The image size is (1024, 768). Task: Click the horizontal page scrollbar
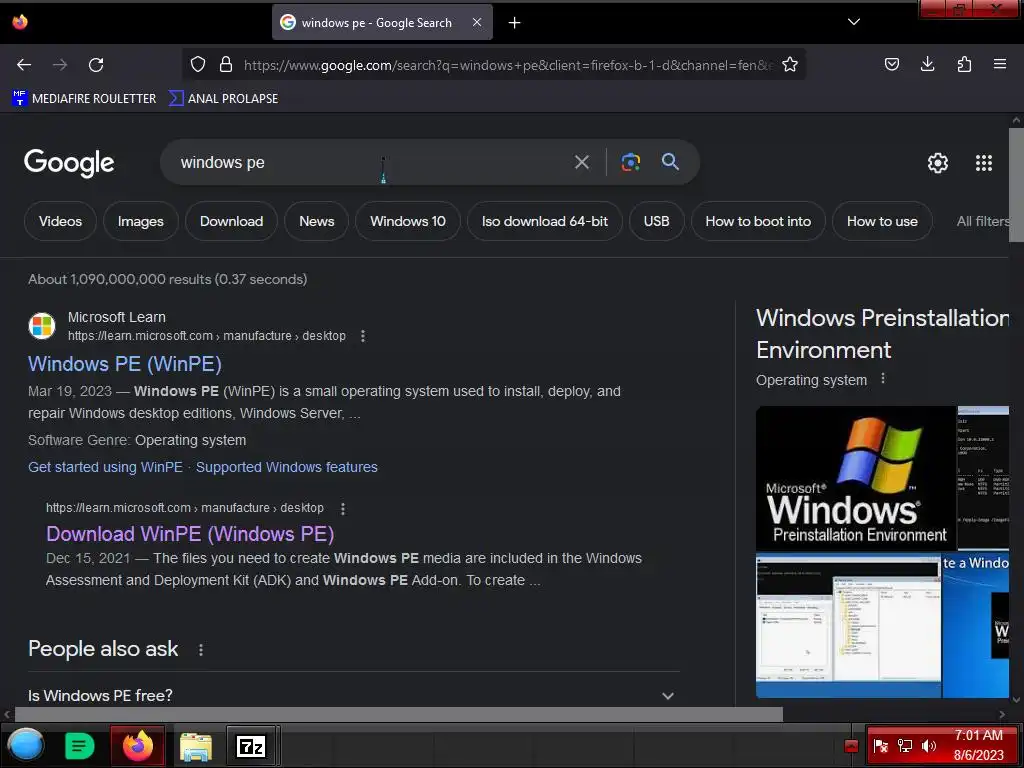click(x=398, y=714)
